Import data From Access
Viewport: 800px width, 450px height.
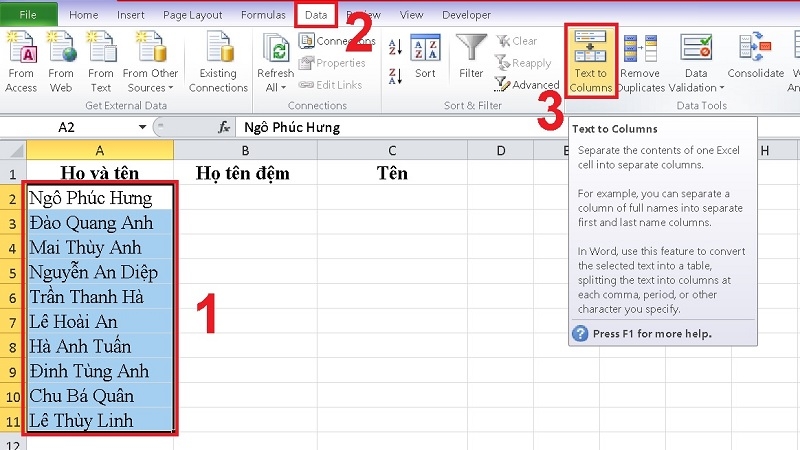(21, 62)
